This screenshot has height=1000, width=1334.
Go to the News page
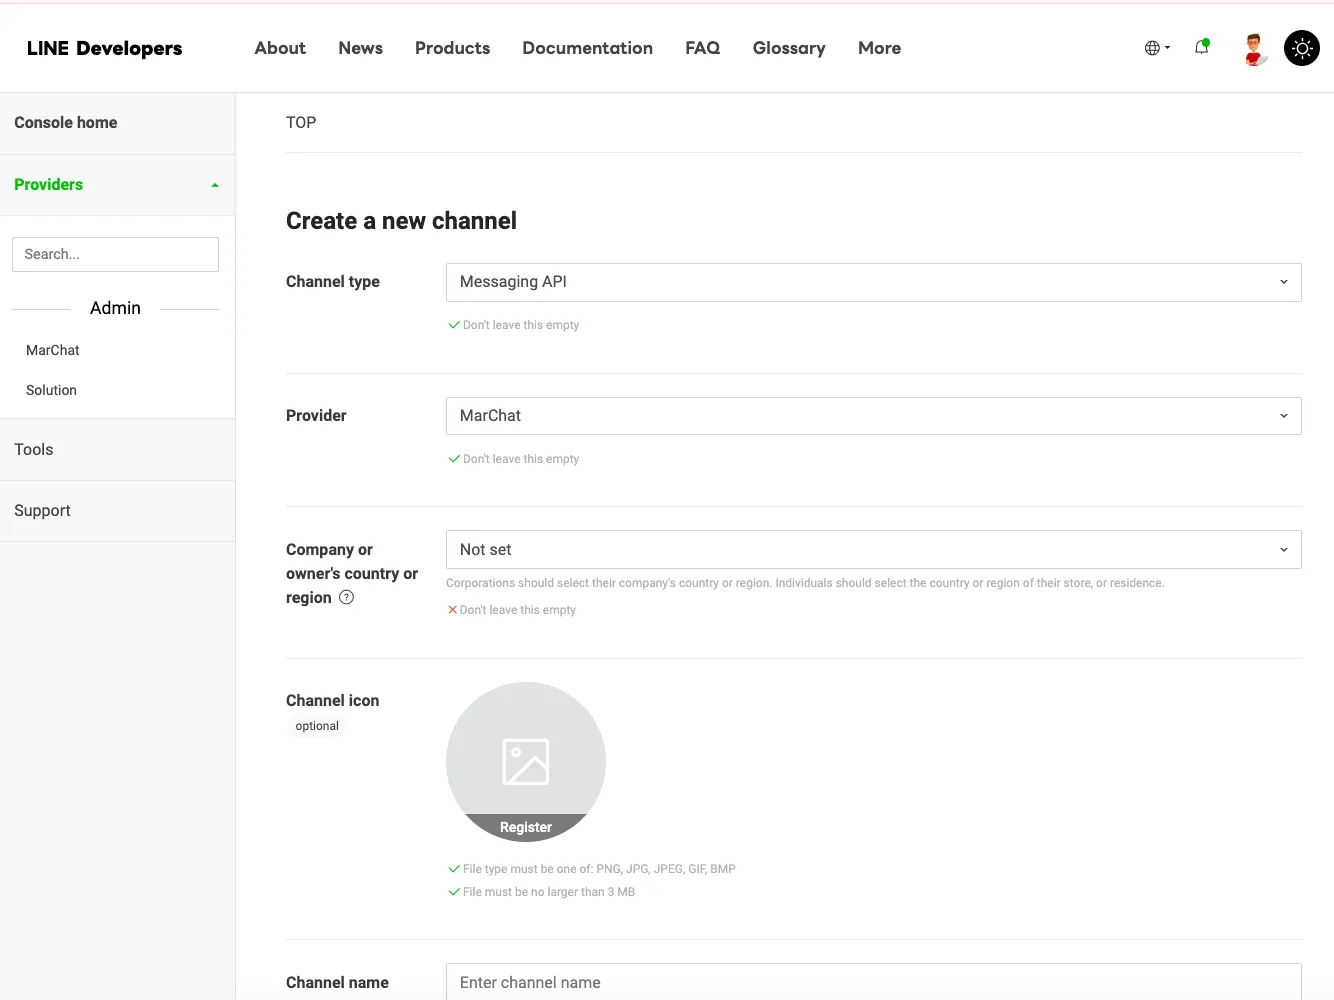coord(360,48)
